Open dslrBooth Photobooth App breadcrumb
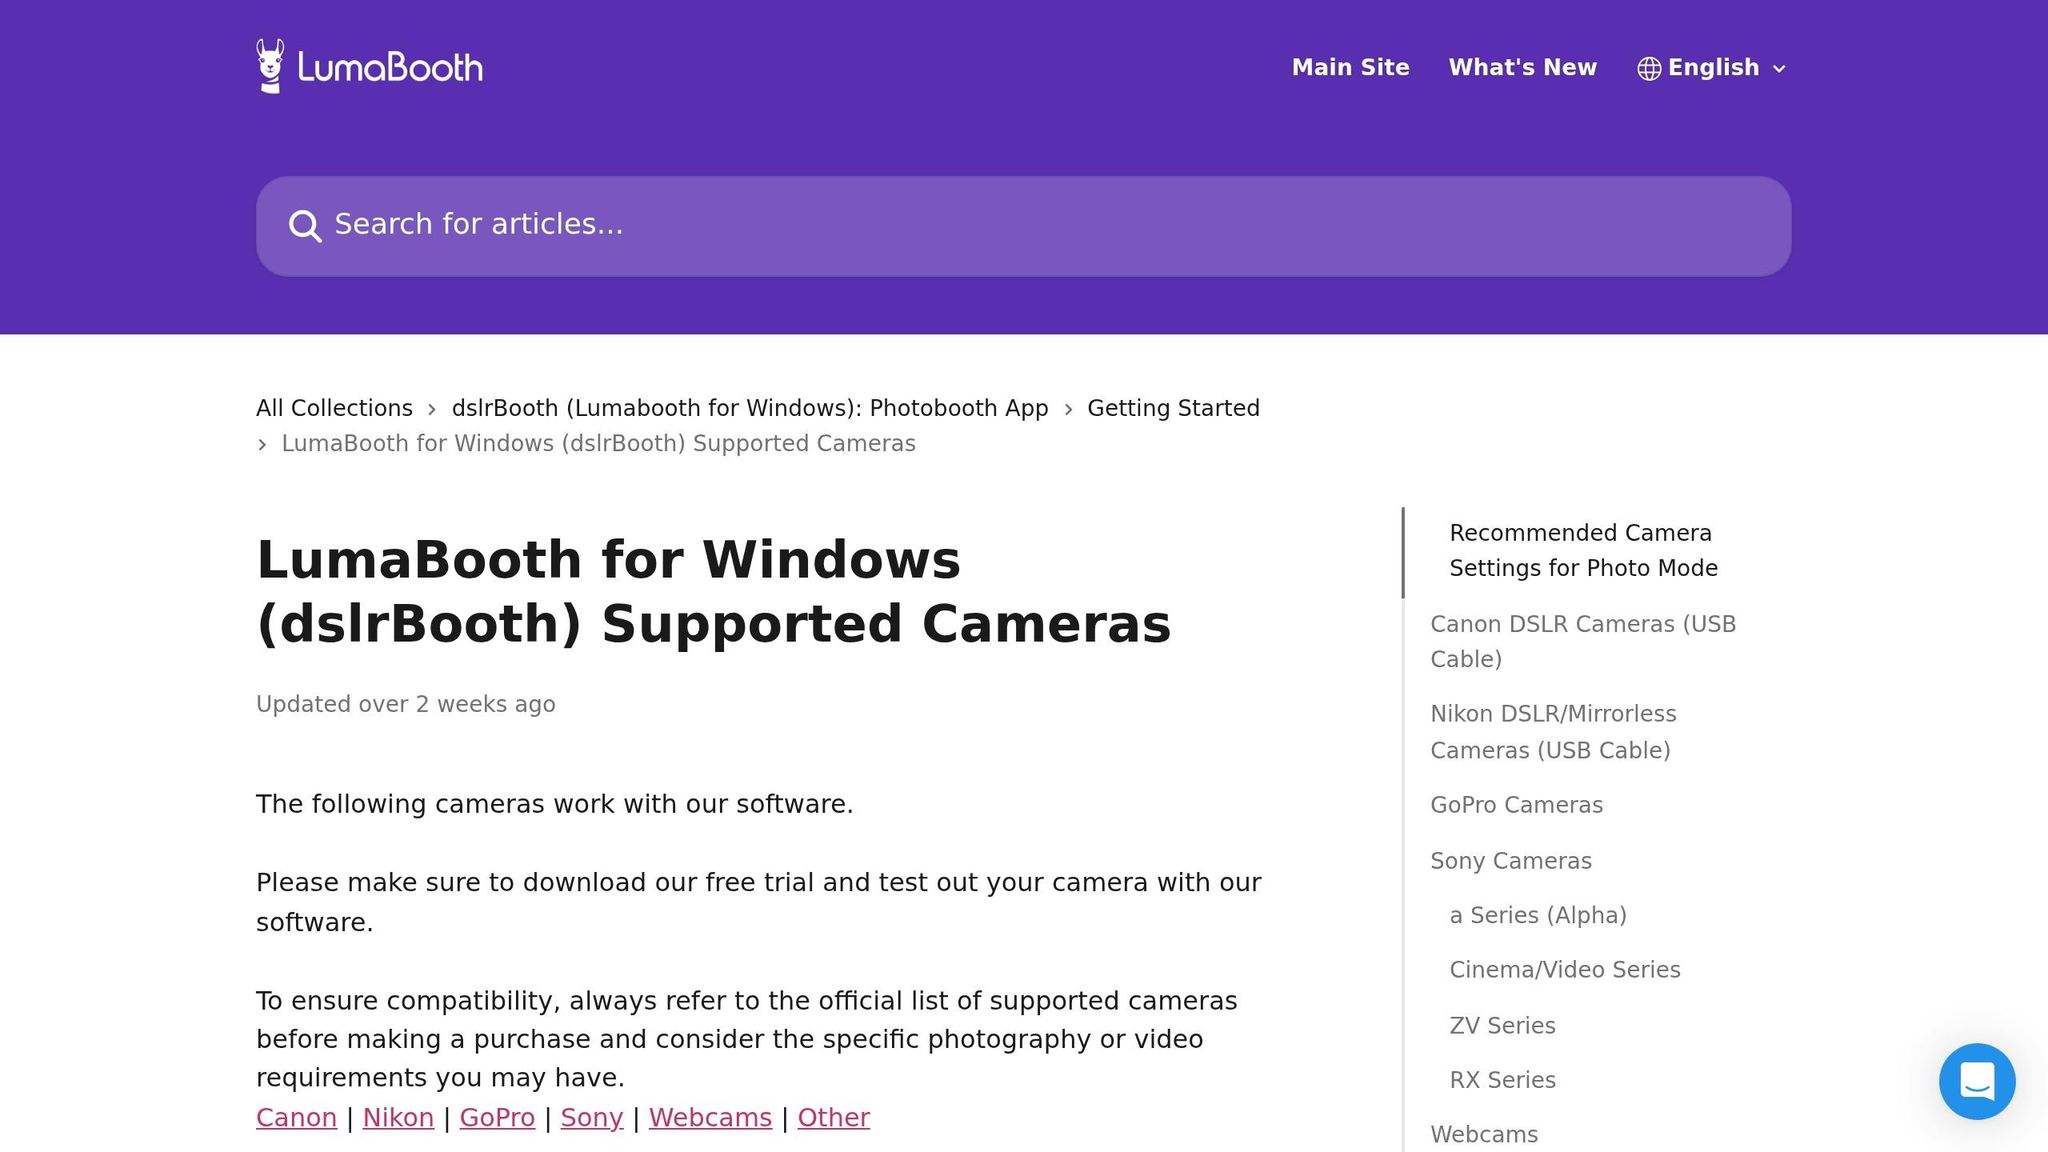 point(750,408)
